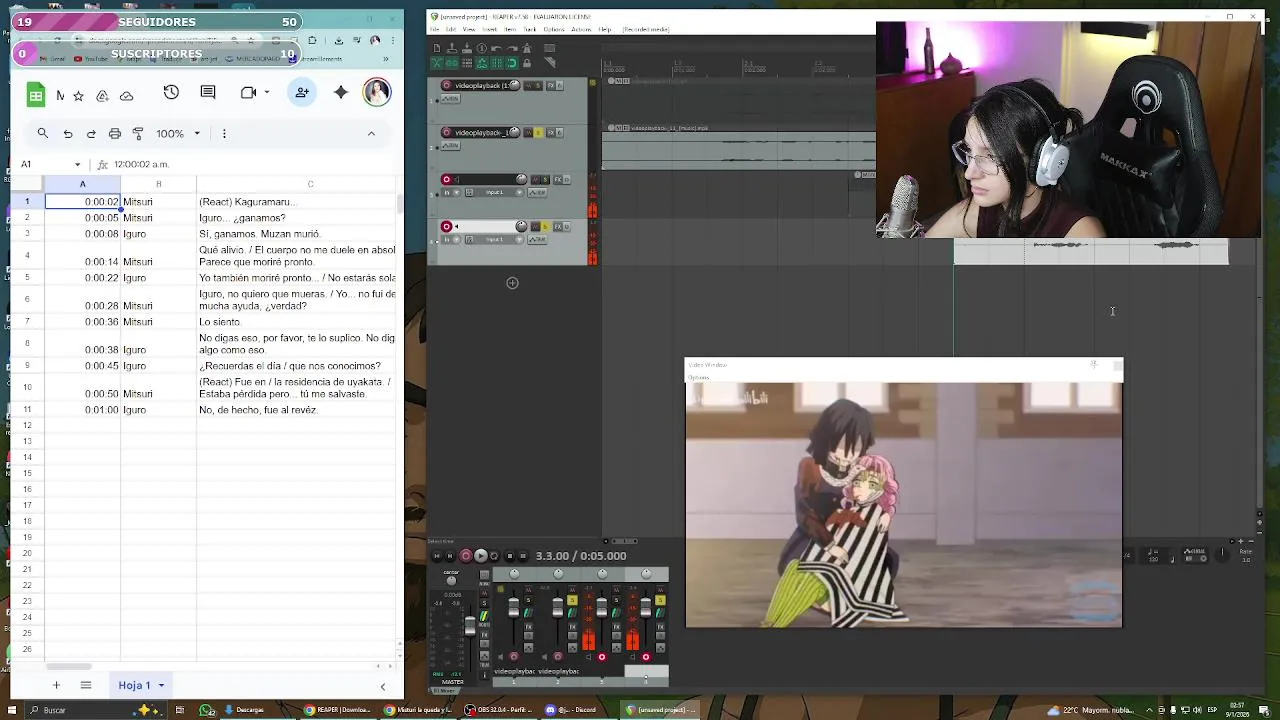Image resolution: width=1280 pixels, height=720 pixels.
Task: Open the Sheets toolbar overflow menu
Action: pos(224,133)
